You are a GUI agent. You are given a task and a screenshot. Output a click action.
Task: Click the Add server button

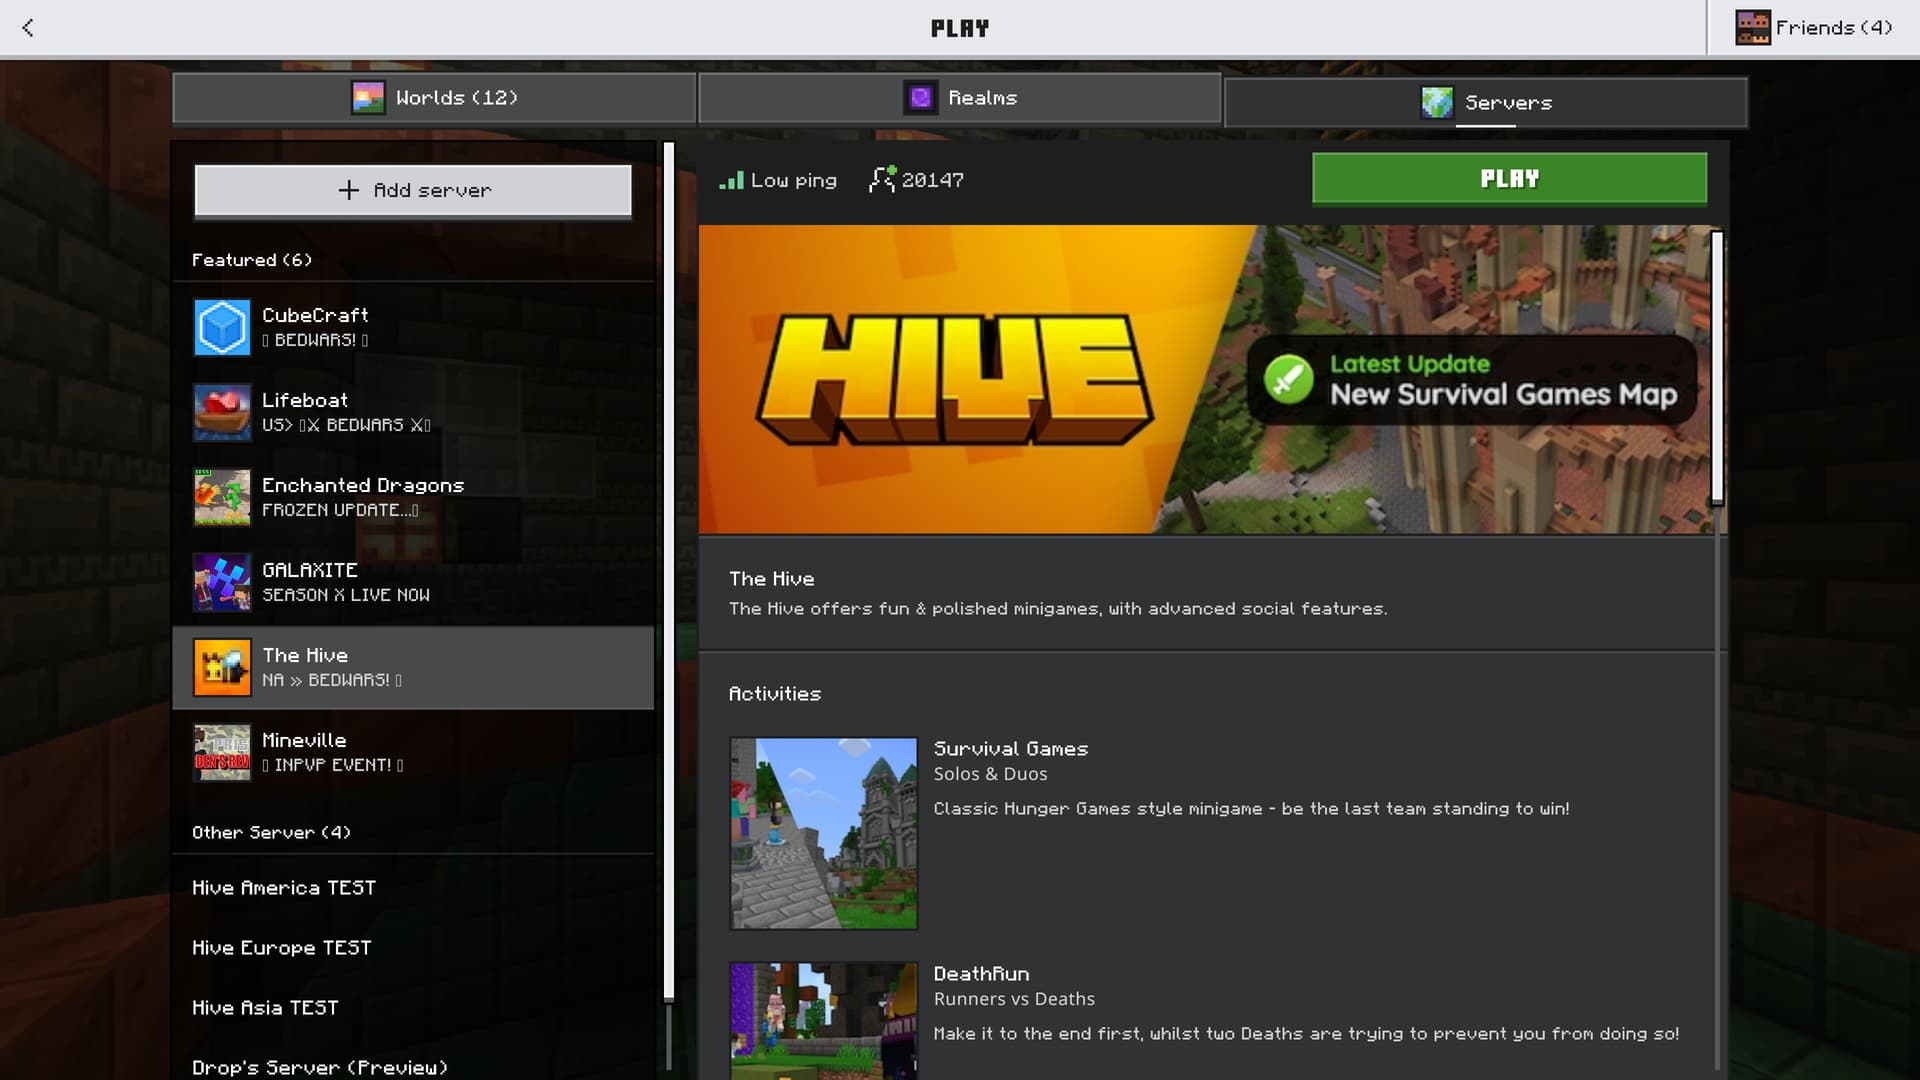(413, 190)
